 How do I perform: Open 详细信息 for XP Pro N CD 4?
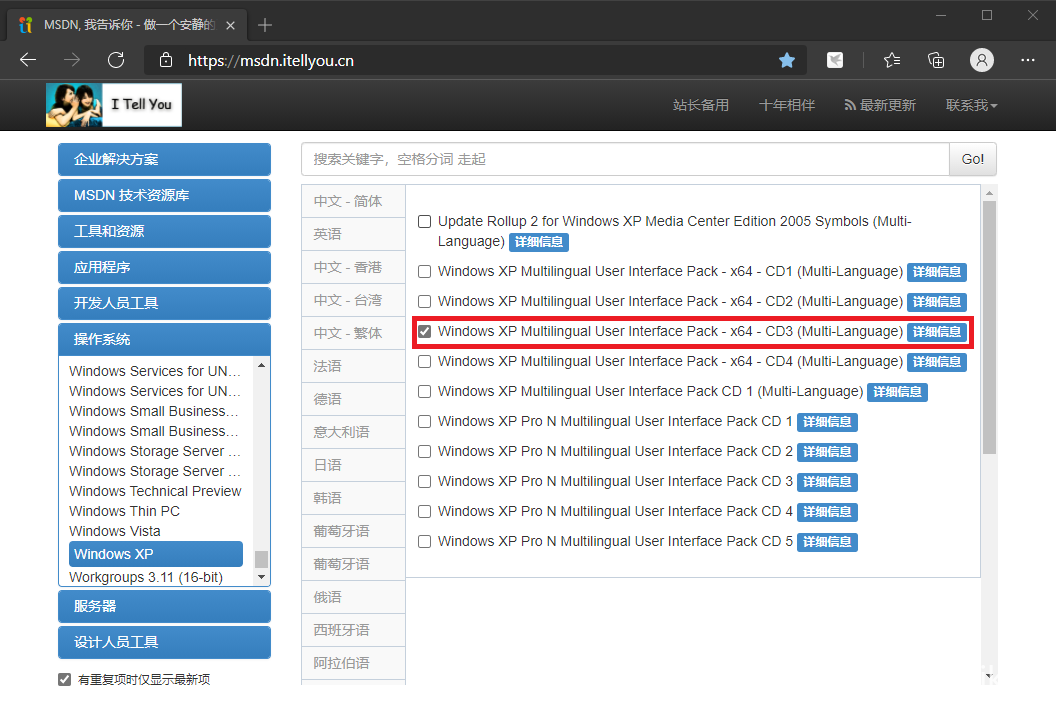[x=827, y=512]
